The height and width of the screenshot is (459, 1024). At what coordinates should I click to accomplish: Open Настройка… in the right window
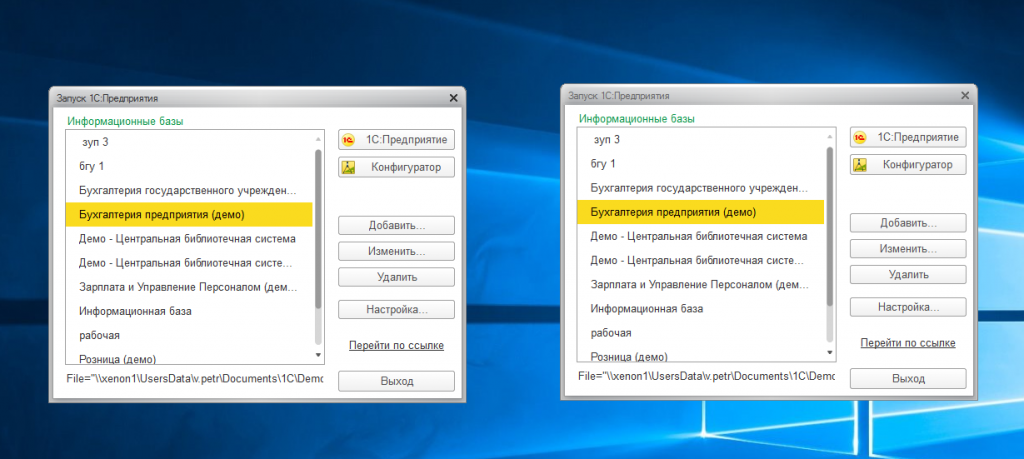coord(908,307)
